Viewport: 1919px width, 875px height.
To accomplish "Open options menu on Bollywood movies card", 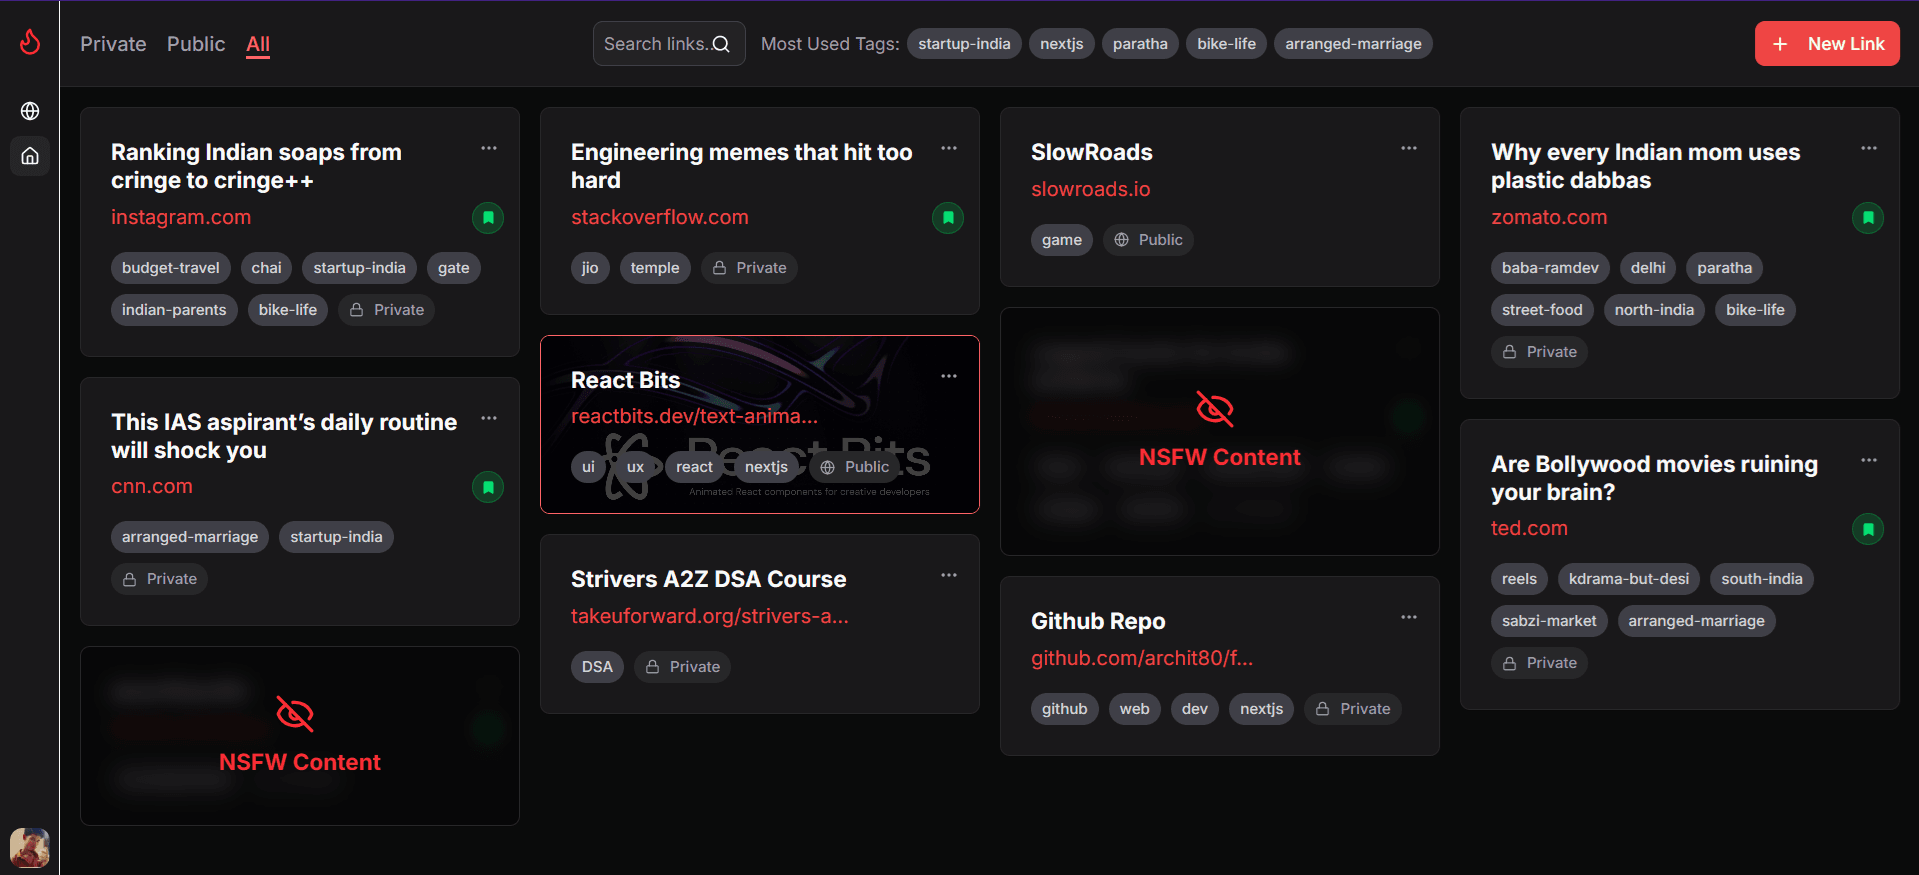I will (1869, 460).
